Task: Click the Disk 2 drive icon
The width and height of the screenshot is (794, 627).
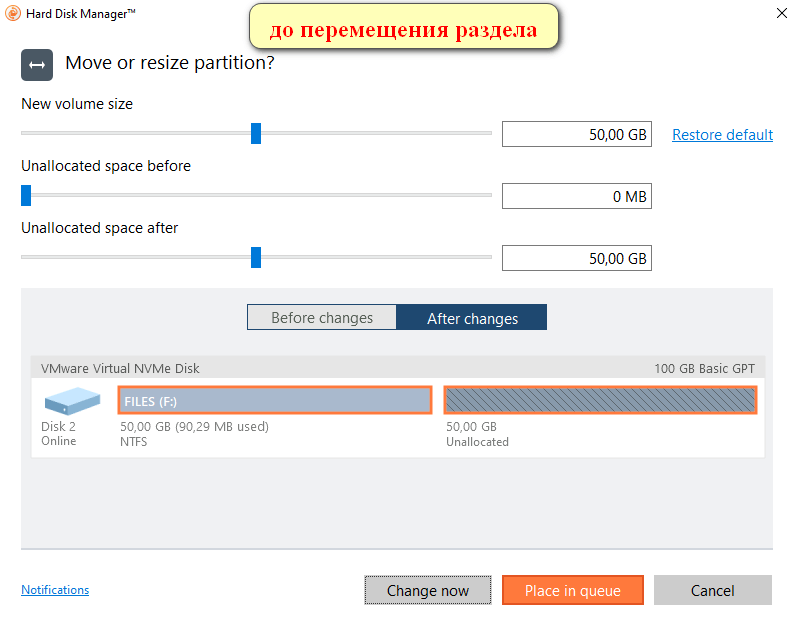Action: 71,402
